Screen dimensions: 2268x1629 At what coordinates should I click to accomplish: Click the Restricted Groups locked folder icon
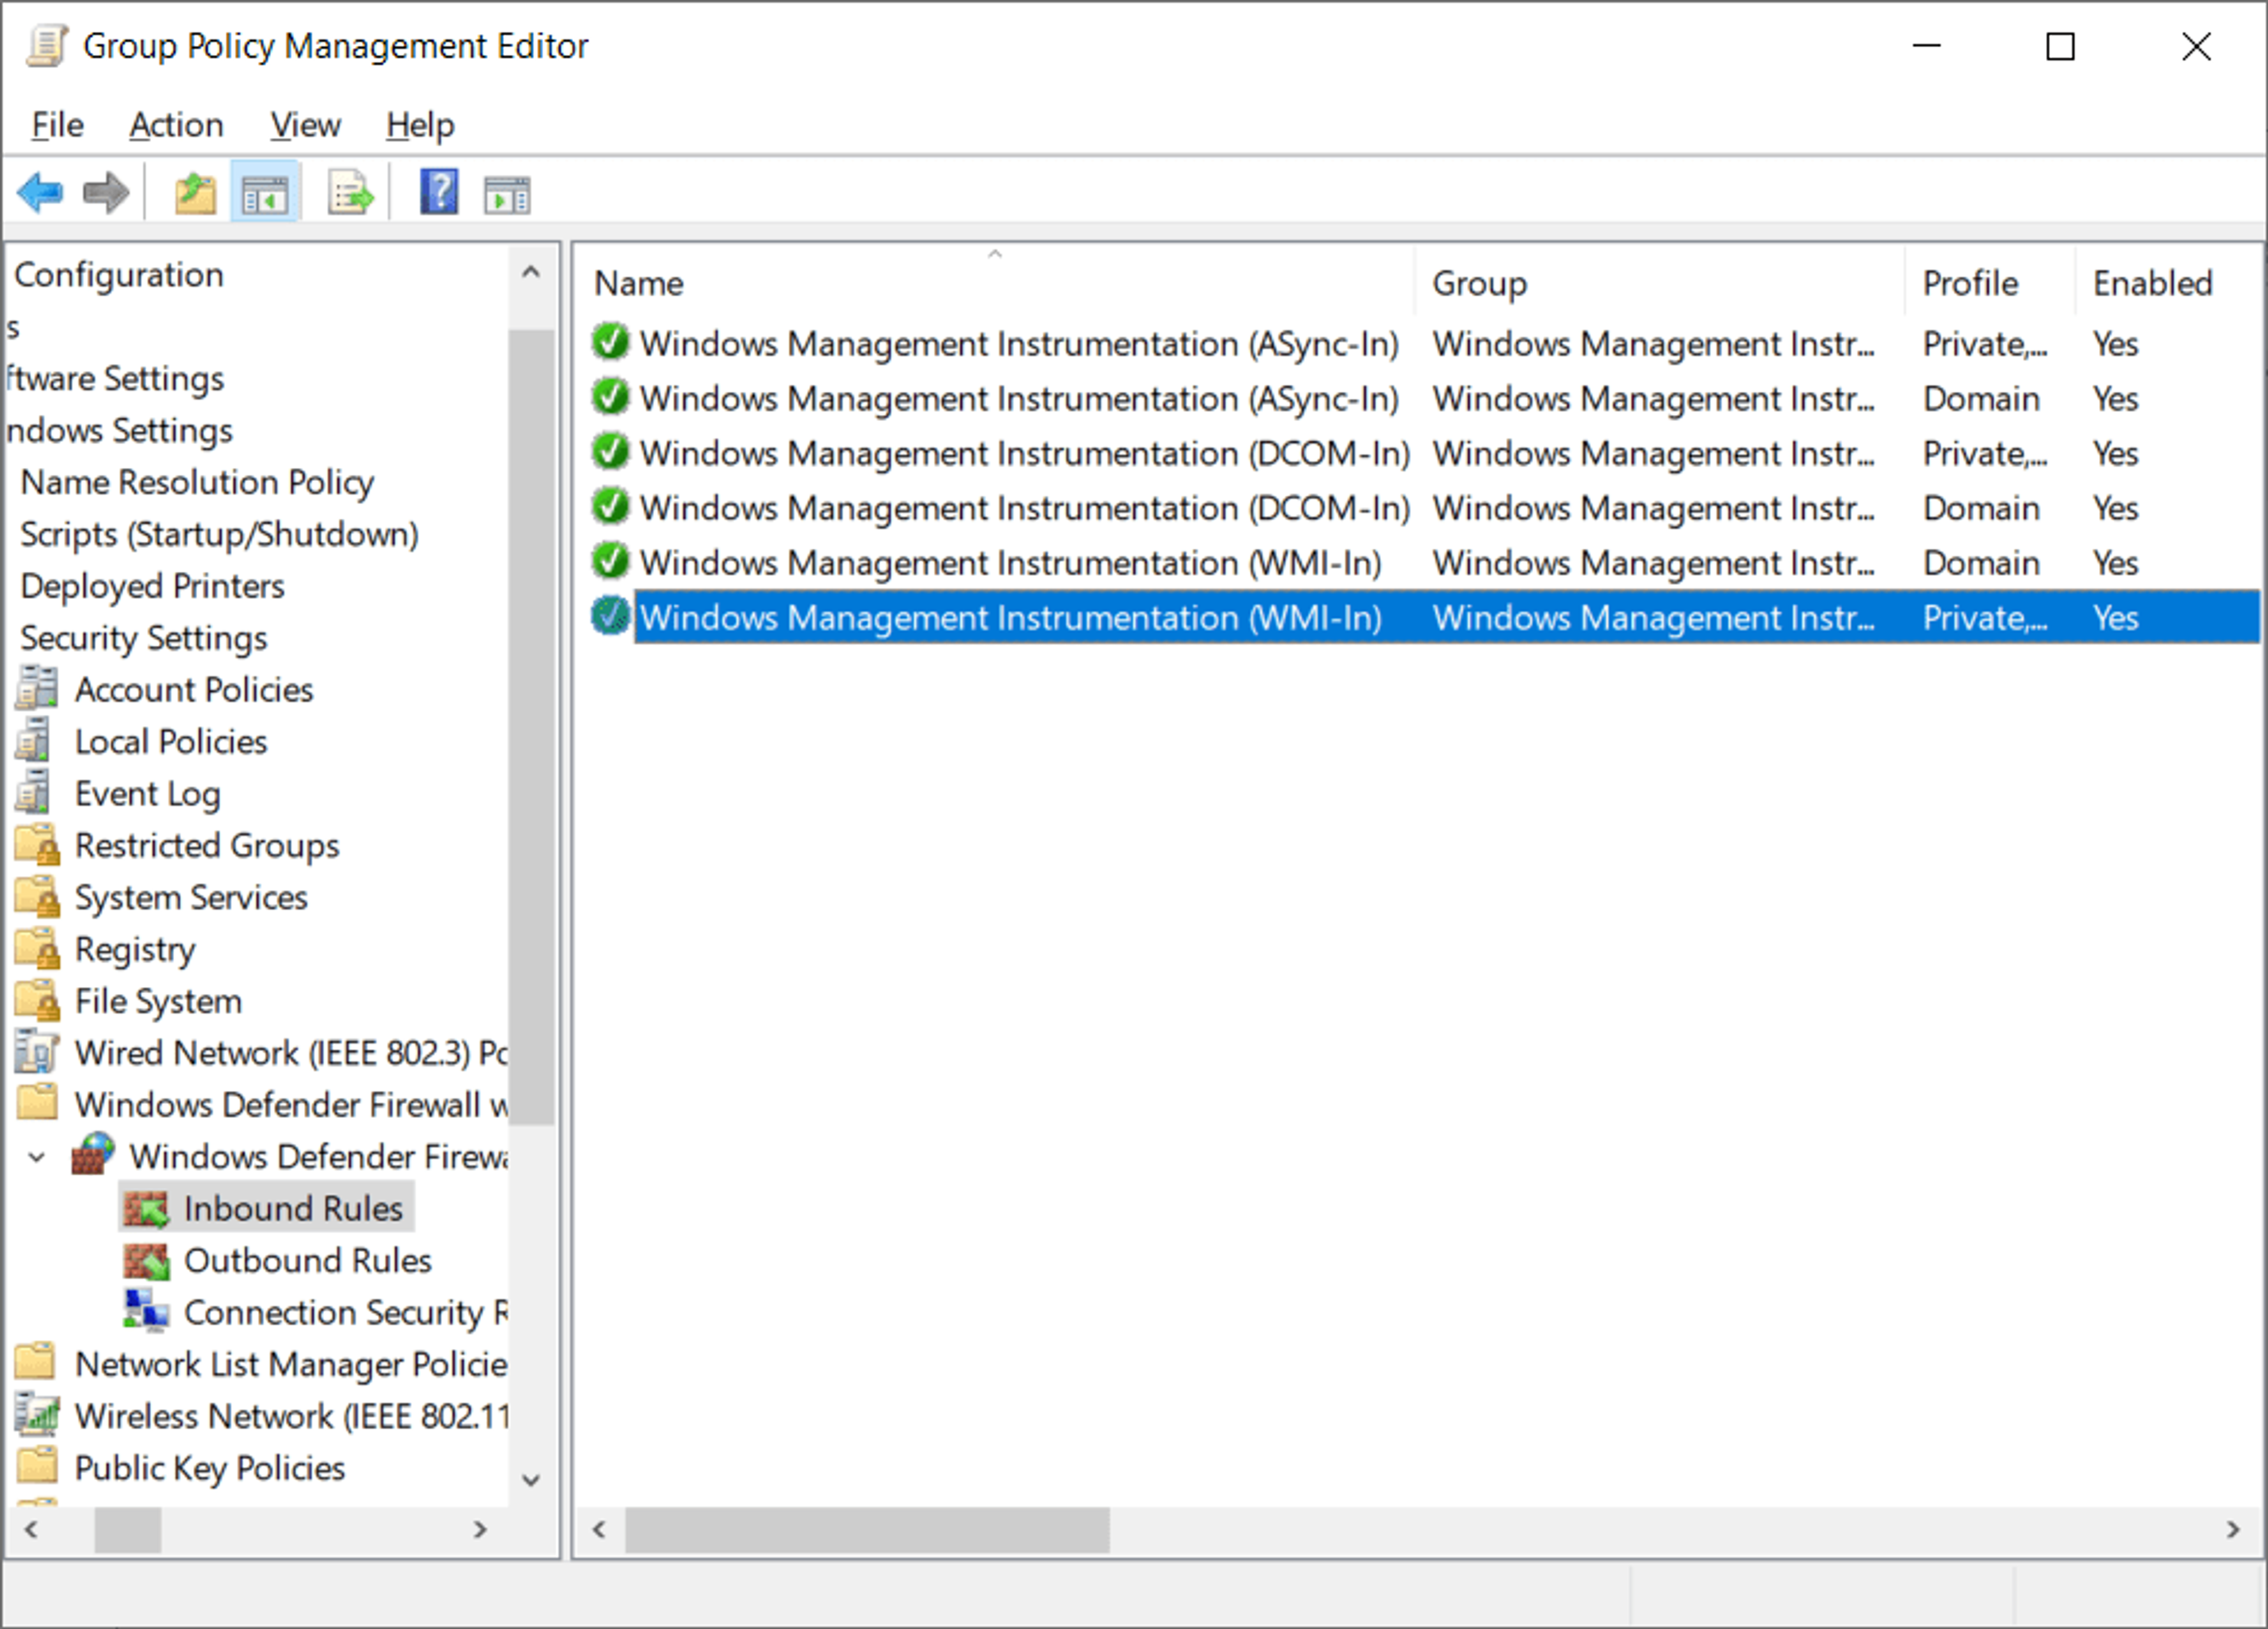click(x=38, y=844)
